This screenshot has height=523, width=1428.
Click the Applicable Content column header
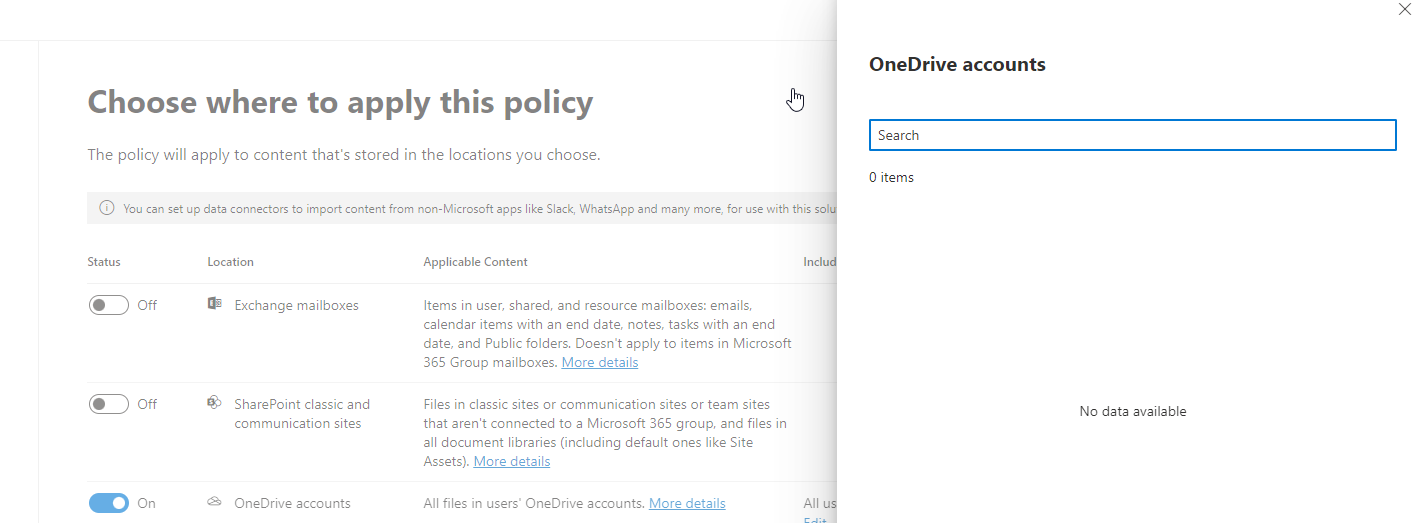pyautogui.click(x=475, y=262)
